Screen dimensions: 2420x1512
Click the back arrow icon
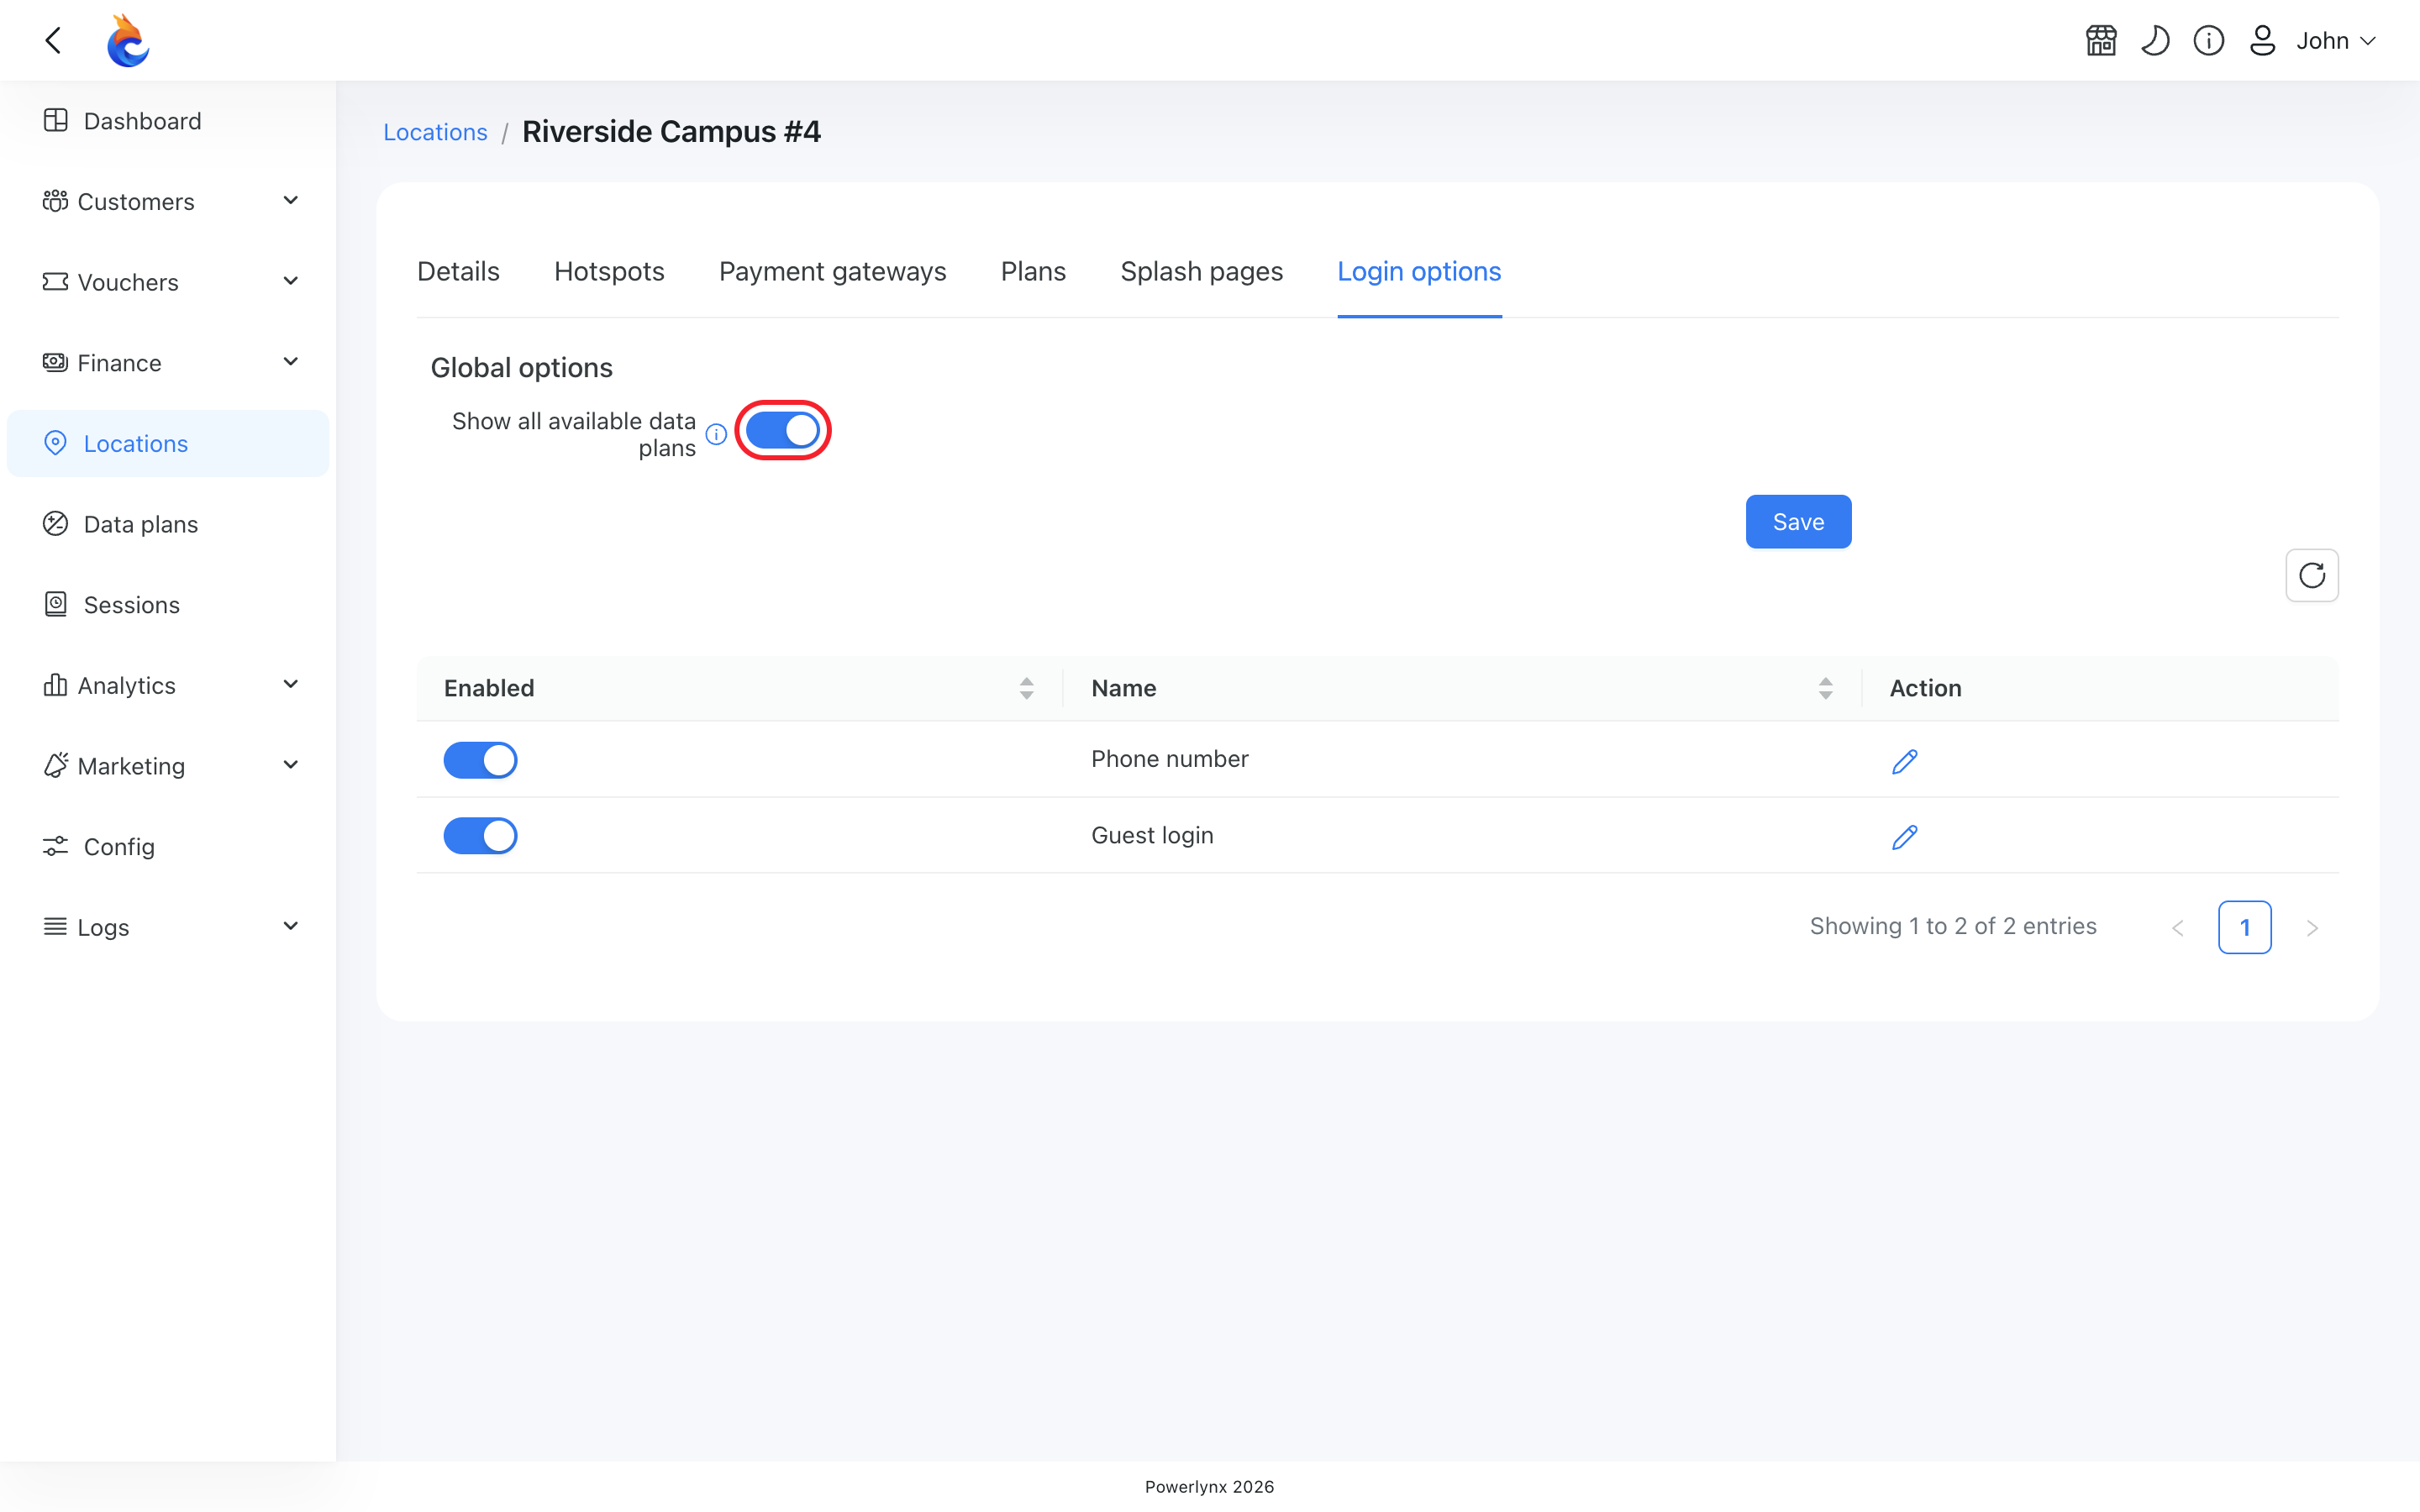point(54,40)
